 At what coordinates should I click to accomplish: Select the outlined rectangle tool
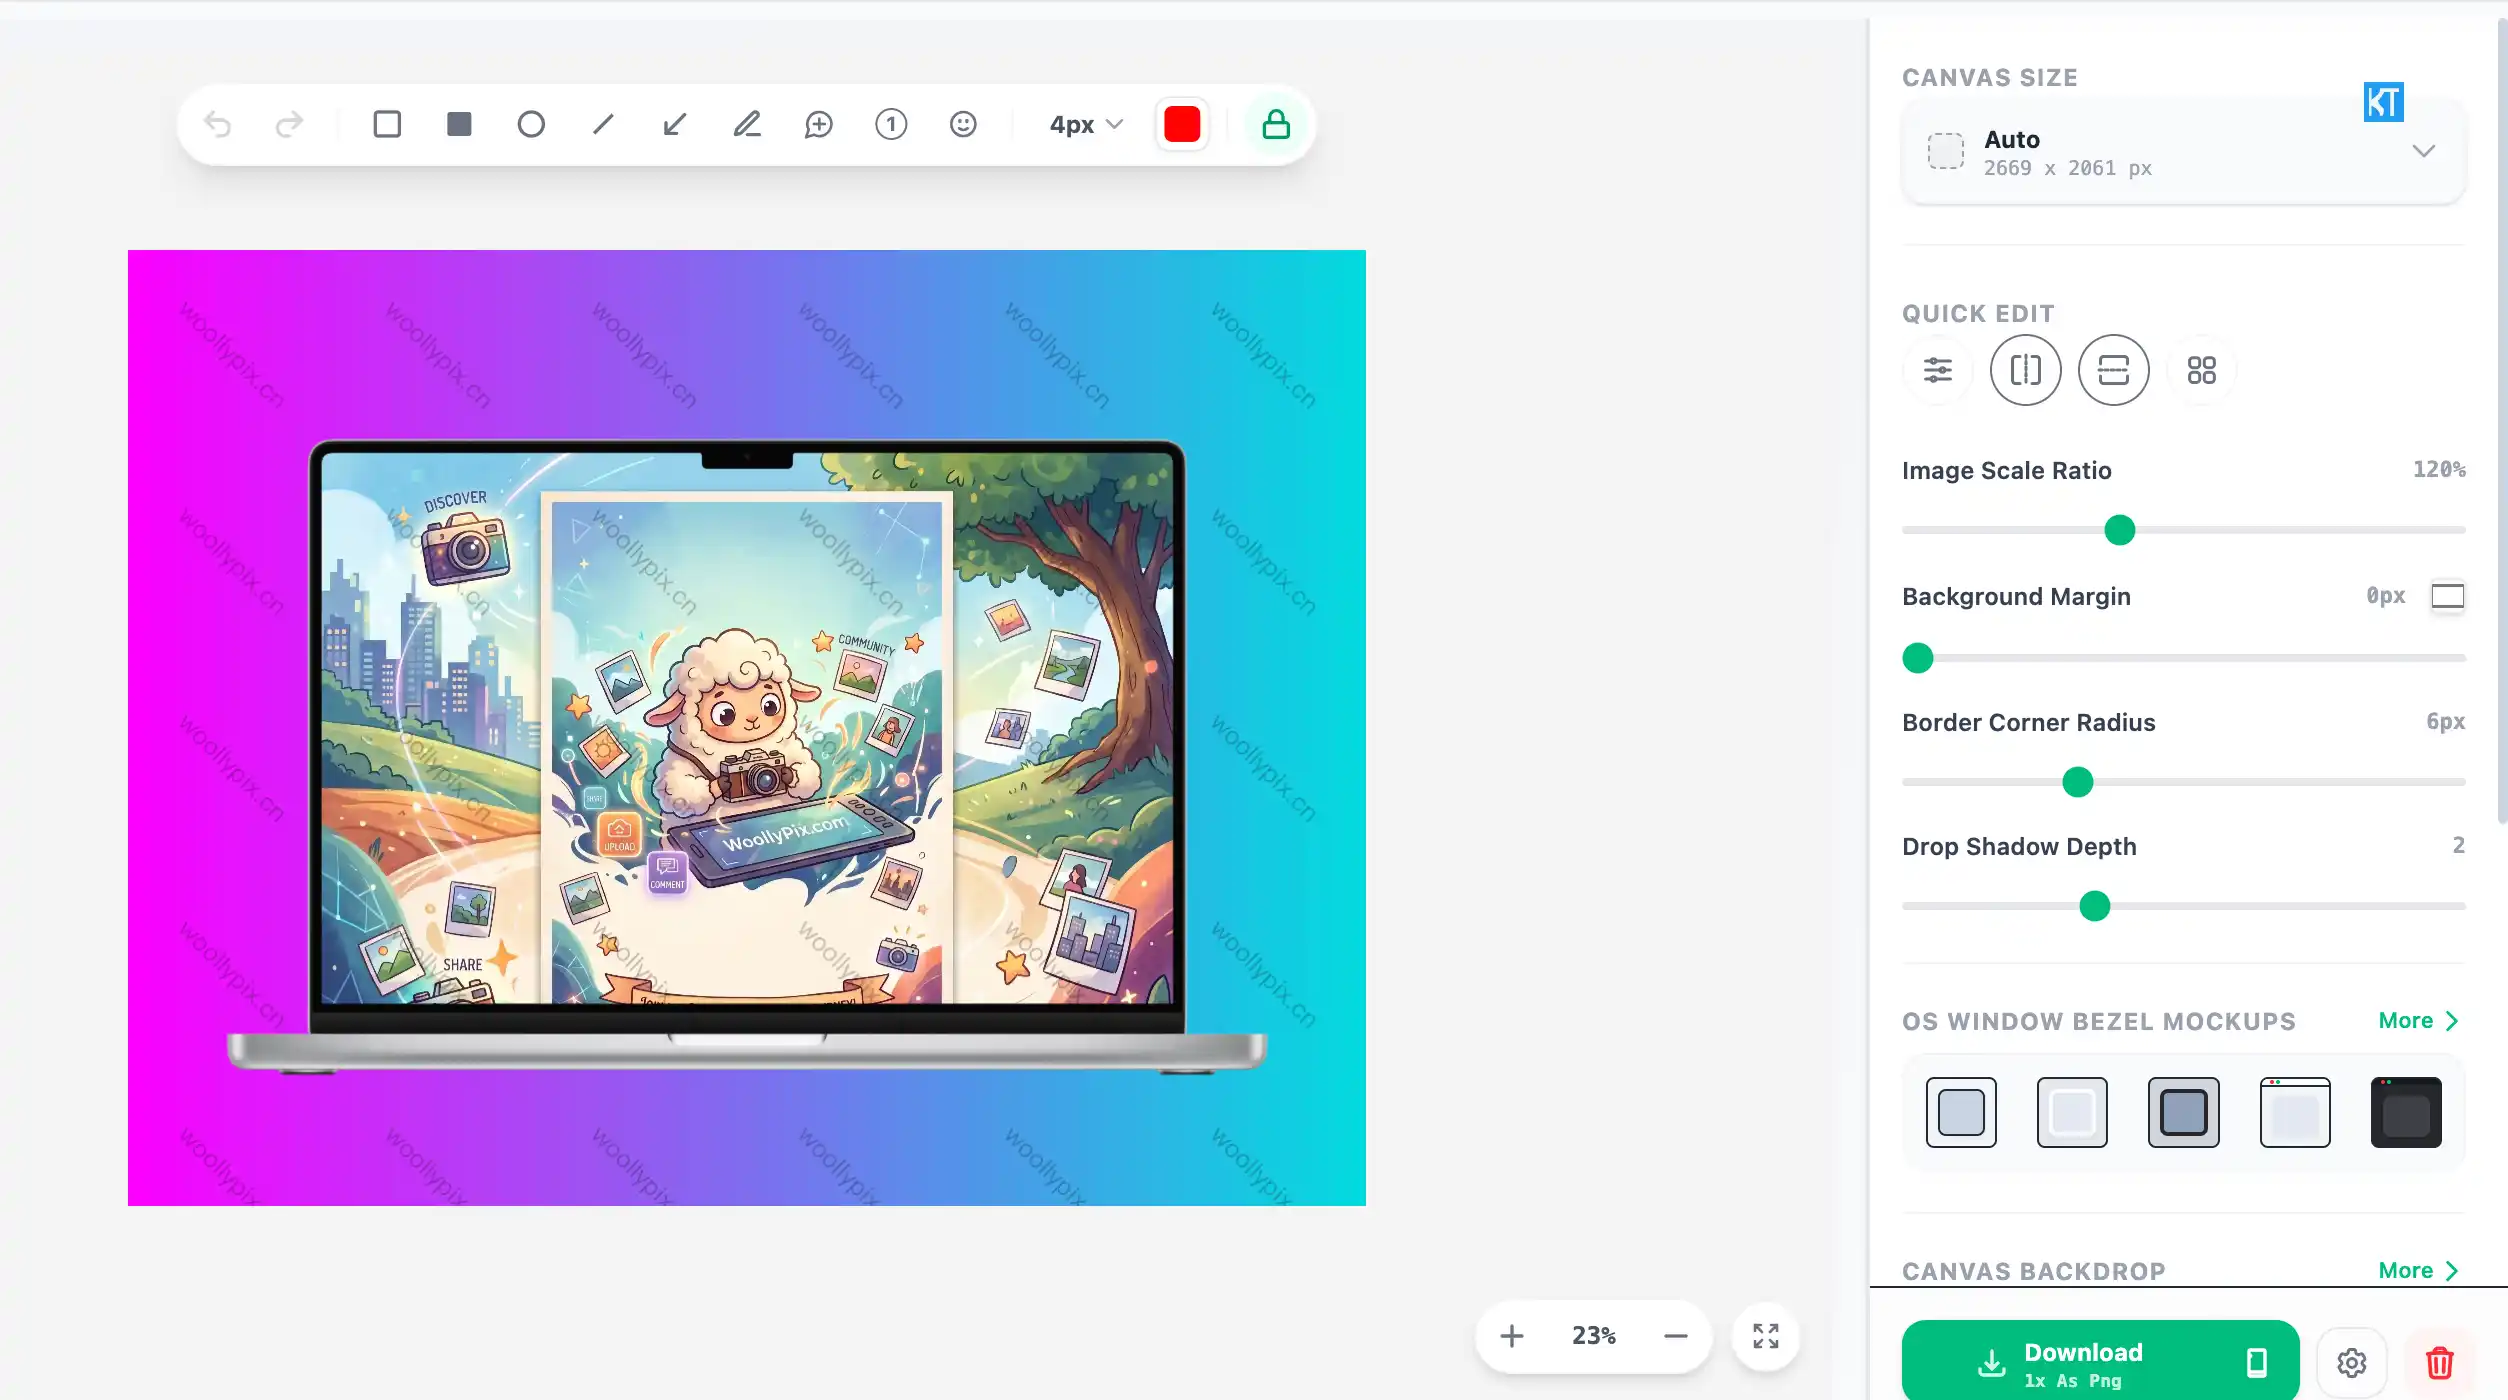pyautogui.click(x=387, y=124)
